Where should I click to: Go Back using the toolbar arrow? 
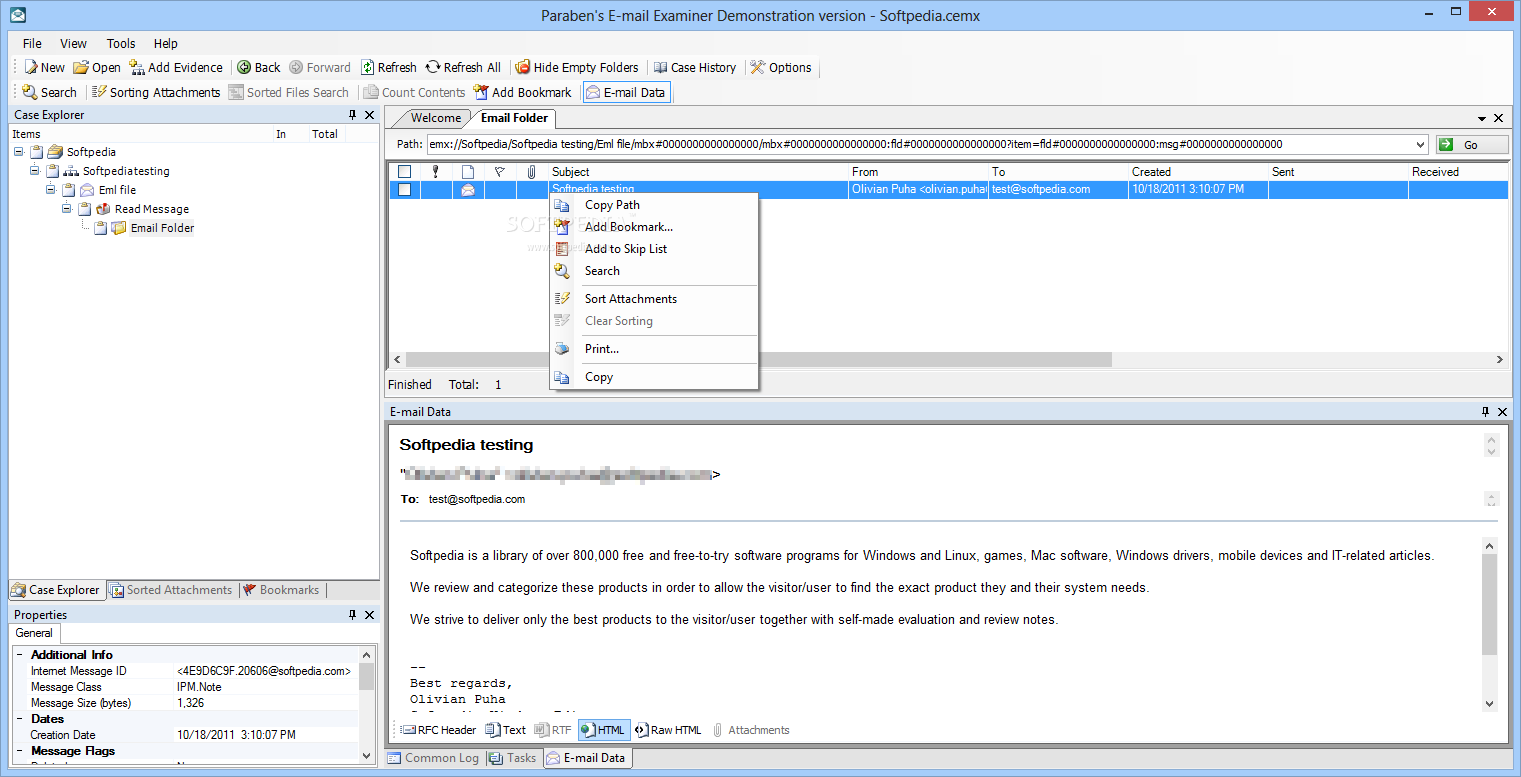[258, 67]
